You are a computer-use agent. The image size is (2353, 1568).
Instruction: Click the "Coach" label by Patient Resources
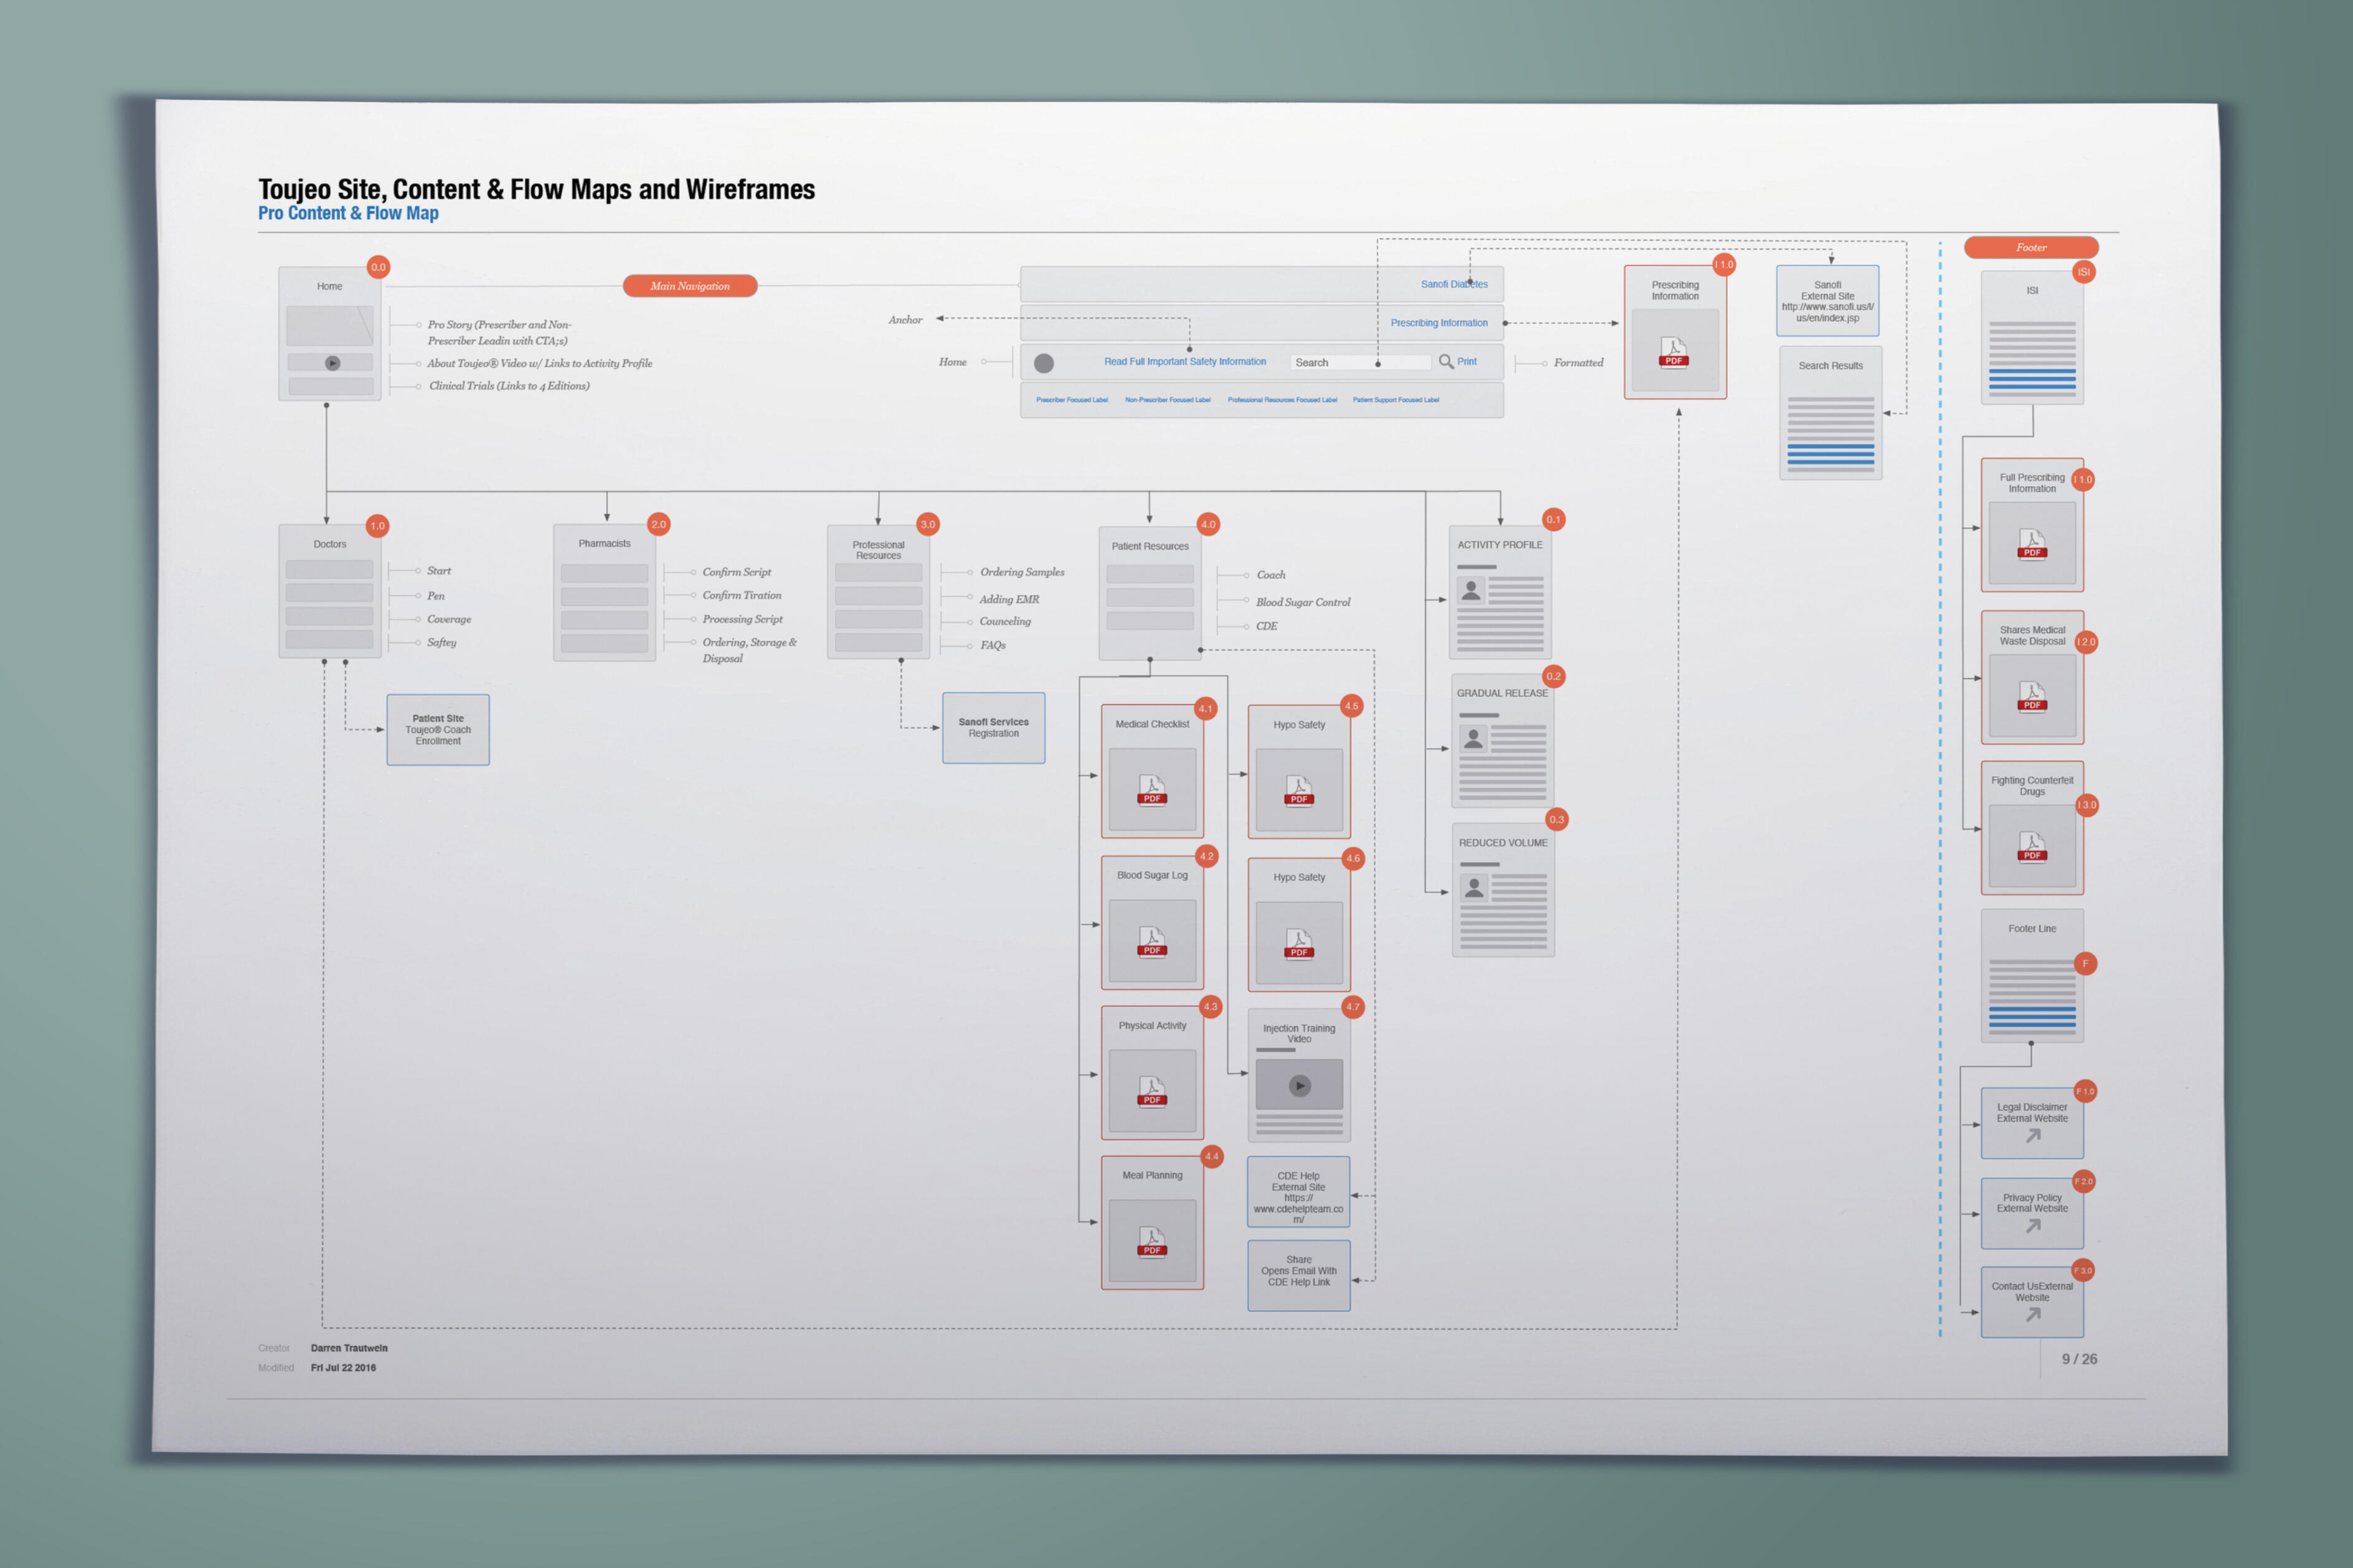[x=1271, y=575]
